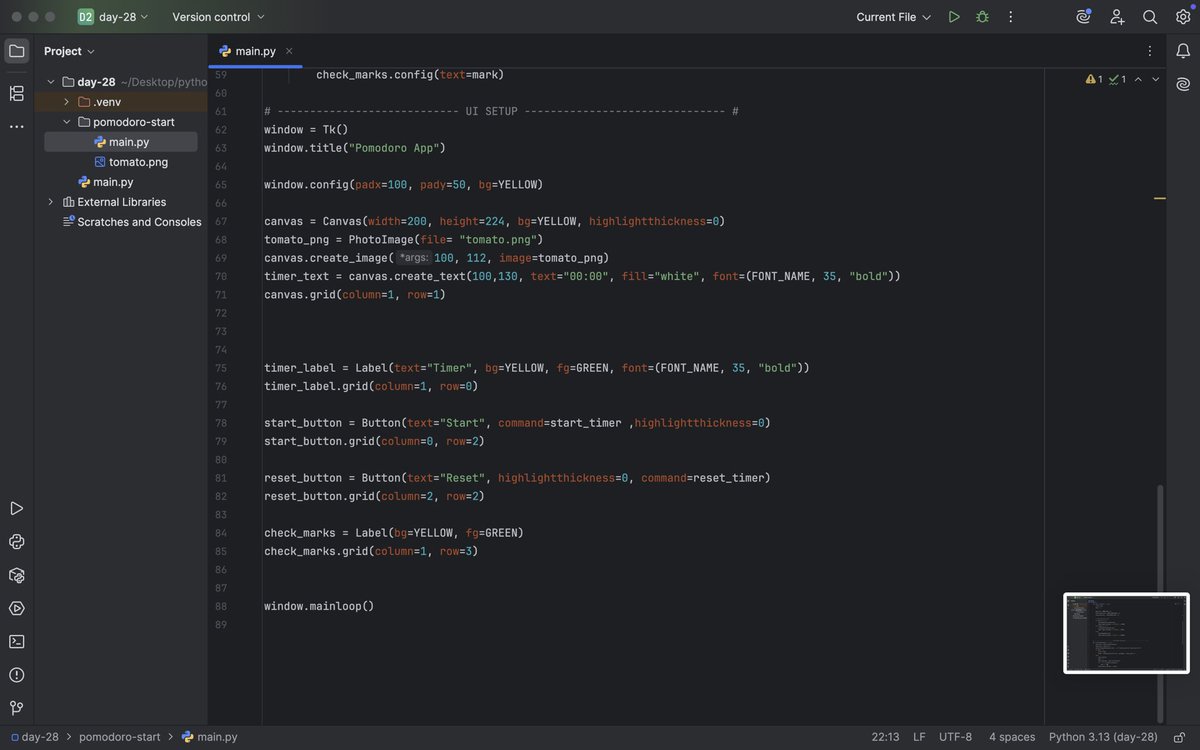Viewport: 1200px width, 750px height.
Task: Expand the .venv folder
Action: [66, 102]
